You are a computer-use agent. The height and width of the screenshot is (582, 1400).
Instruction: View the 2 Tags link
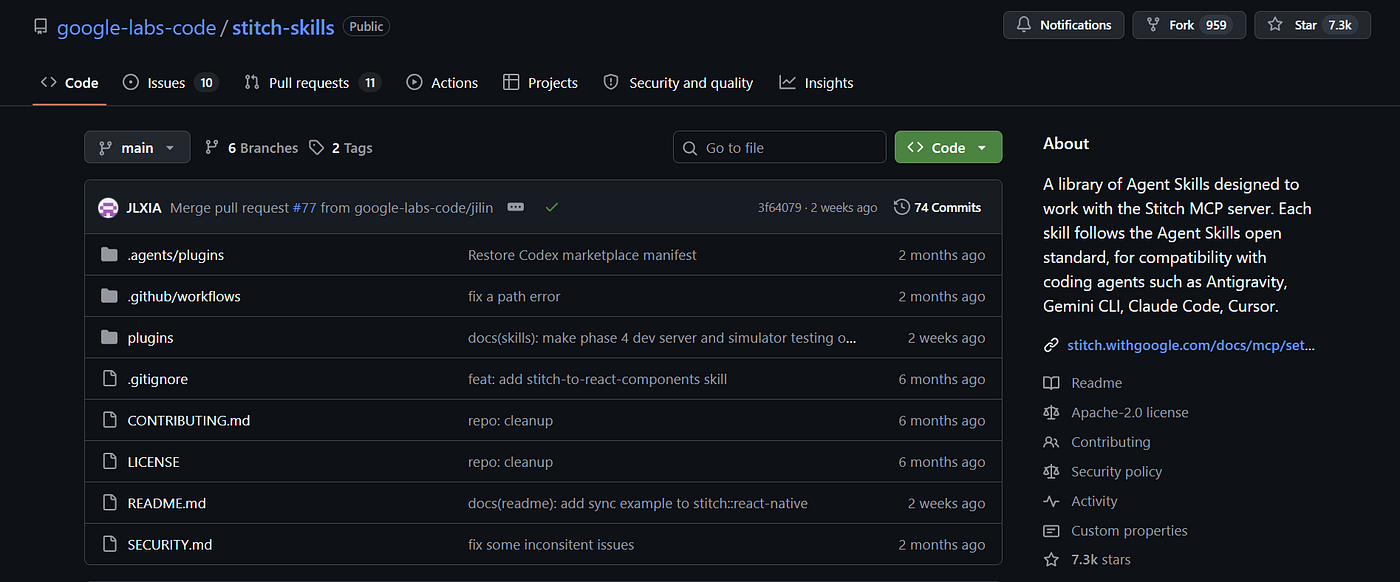340,148
